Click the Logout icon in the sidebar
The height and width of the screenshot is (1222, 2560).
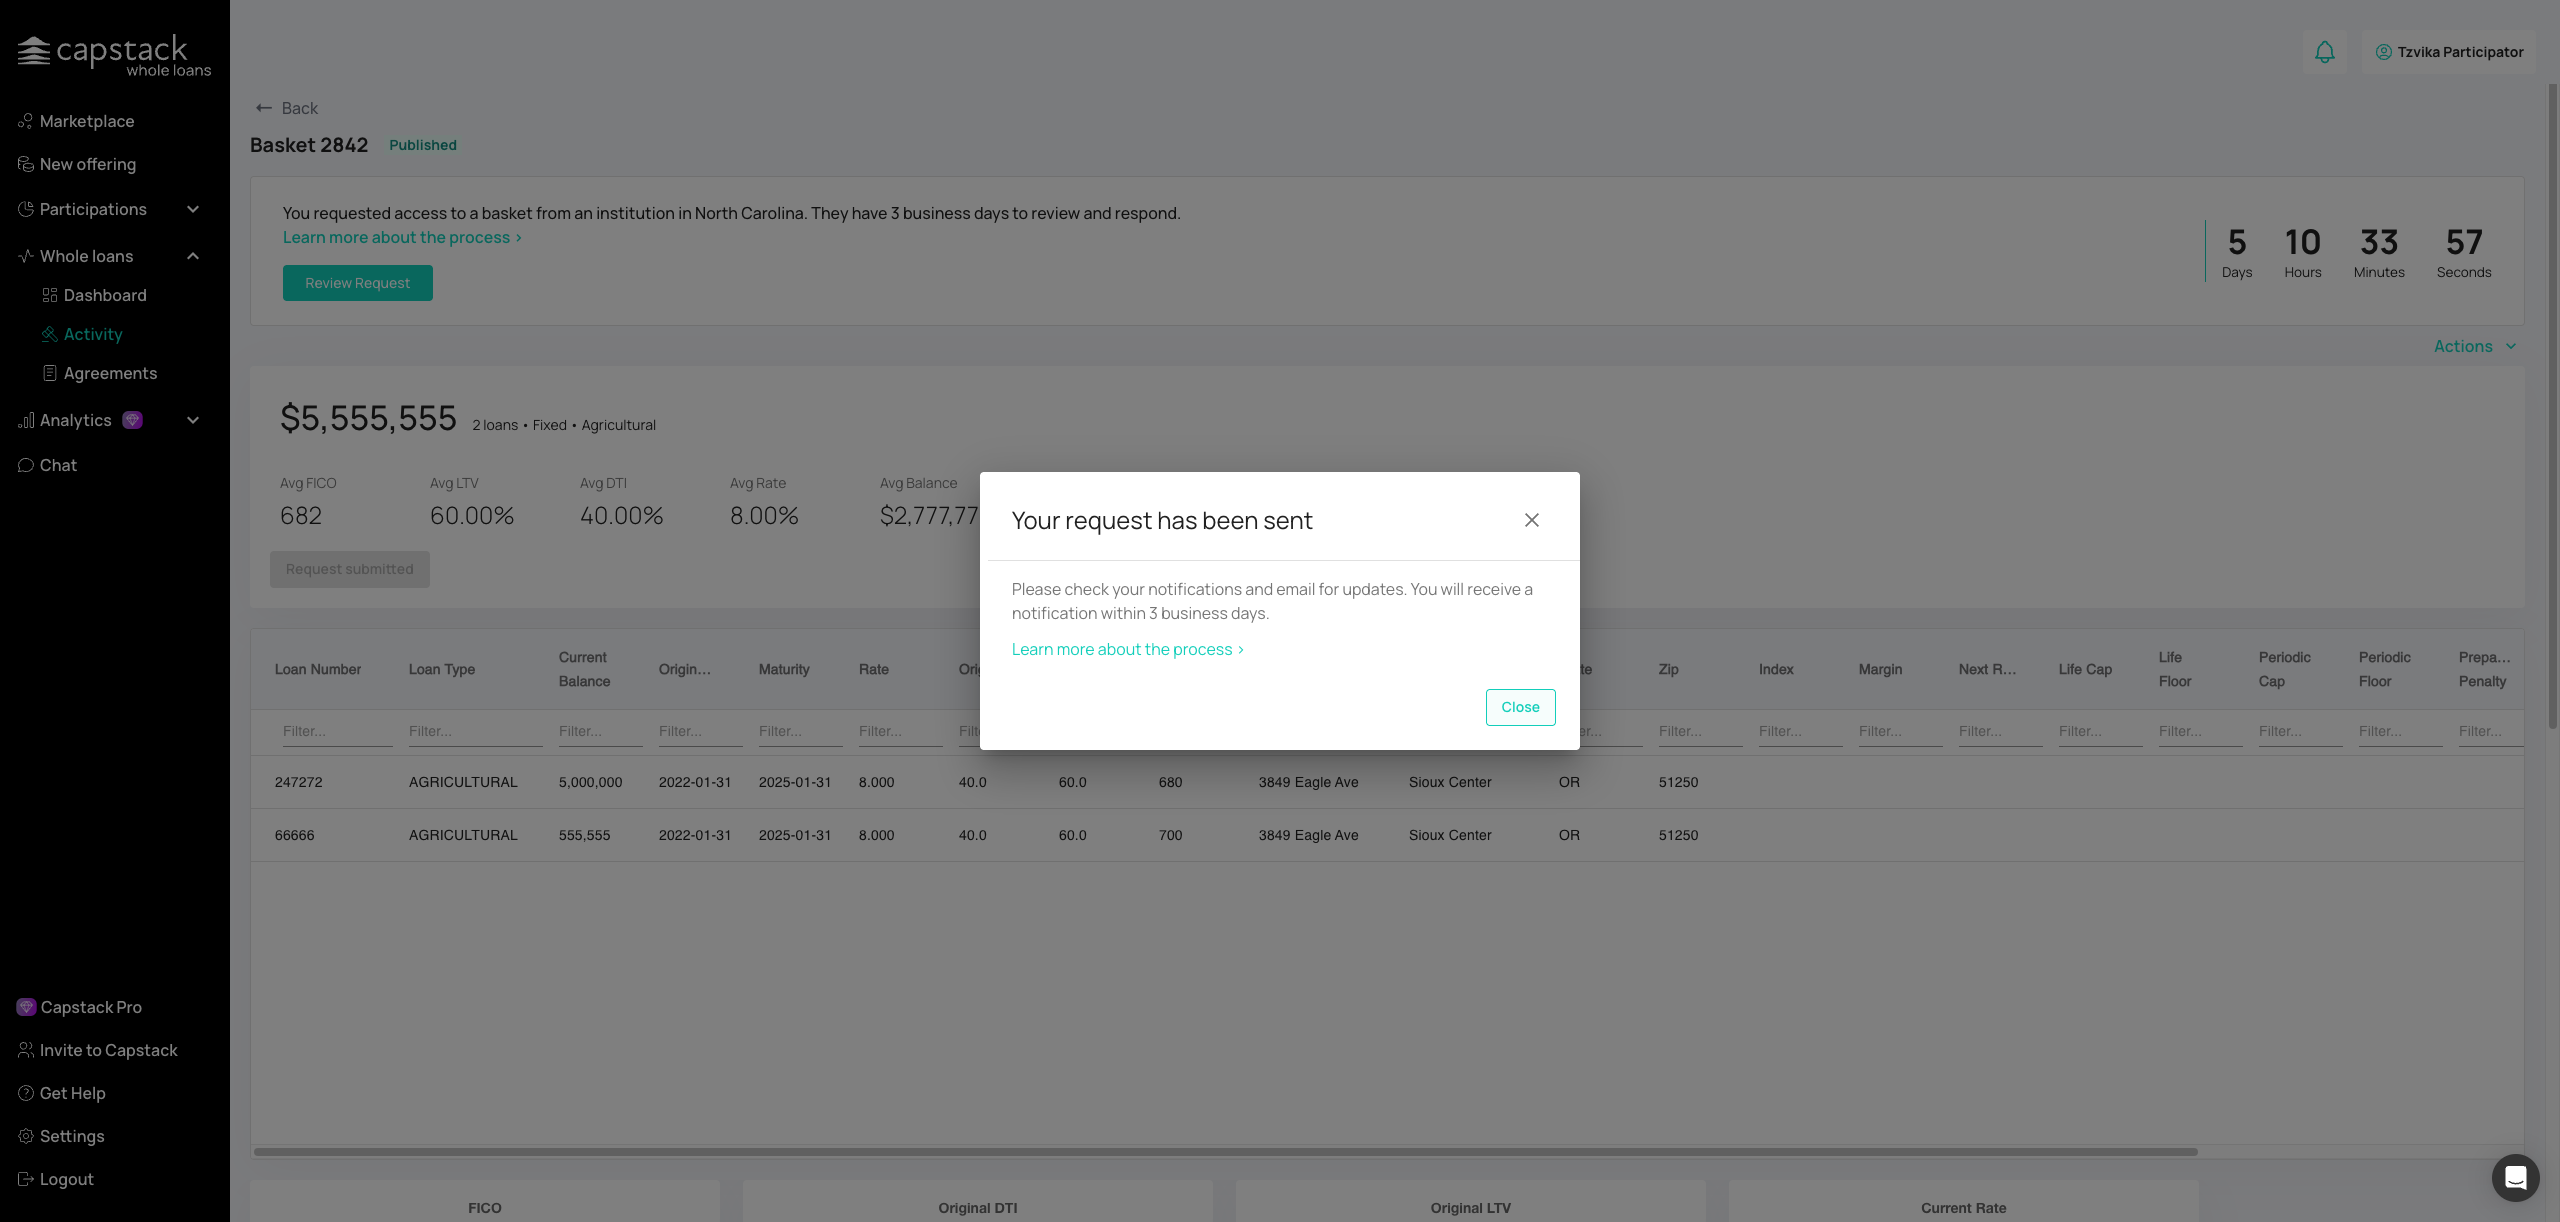(x=26, y=1179)
